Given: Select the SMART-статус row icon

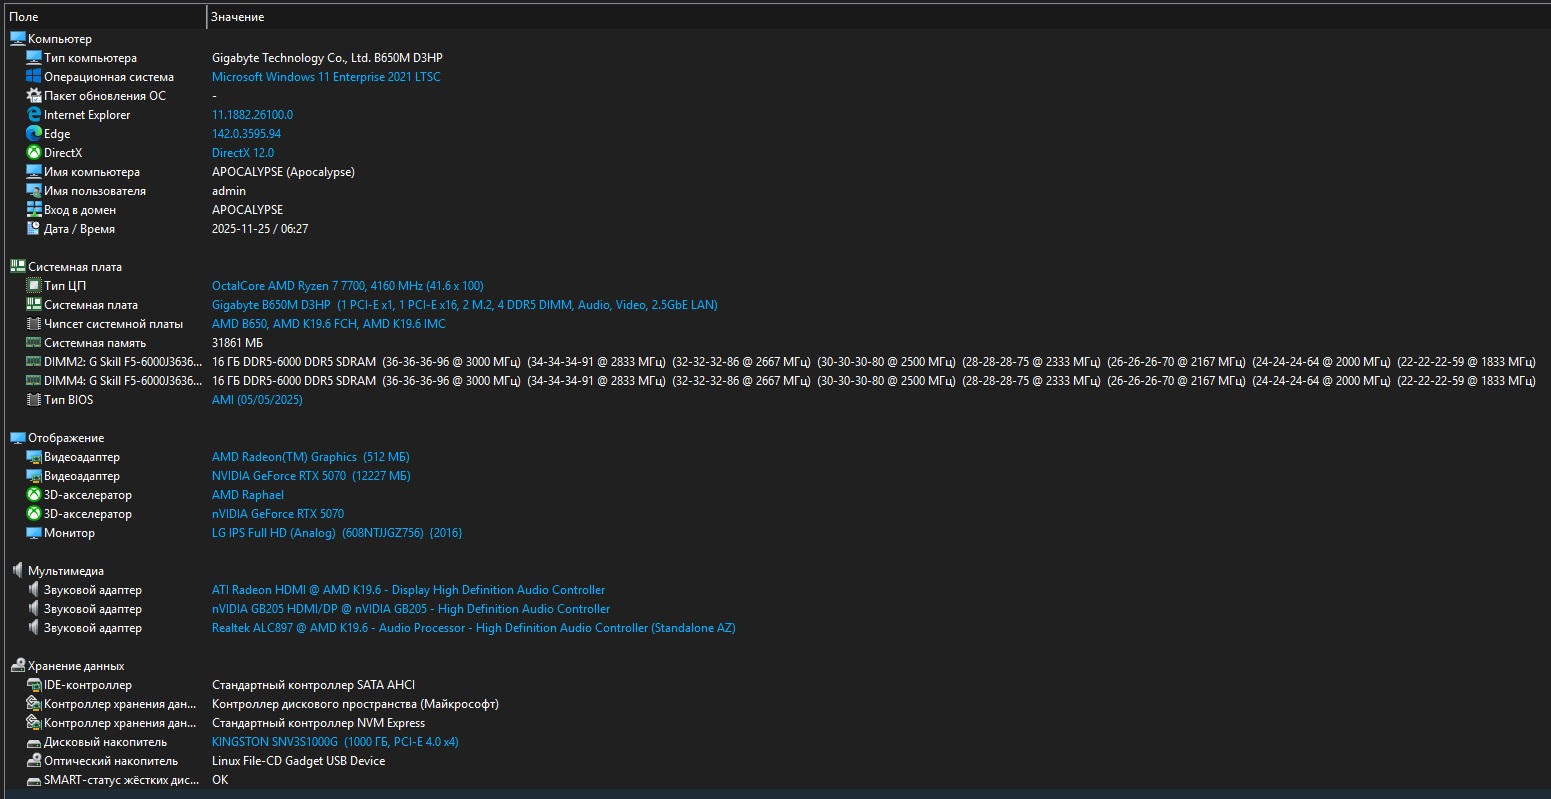Looking at the screenshot, I should coord(34,780).
